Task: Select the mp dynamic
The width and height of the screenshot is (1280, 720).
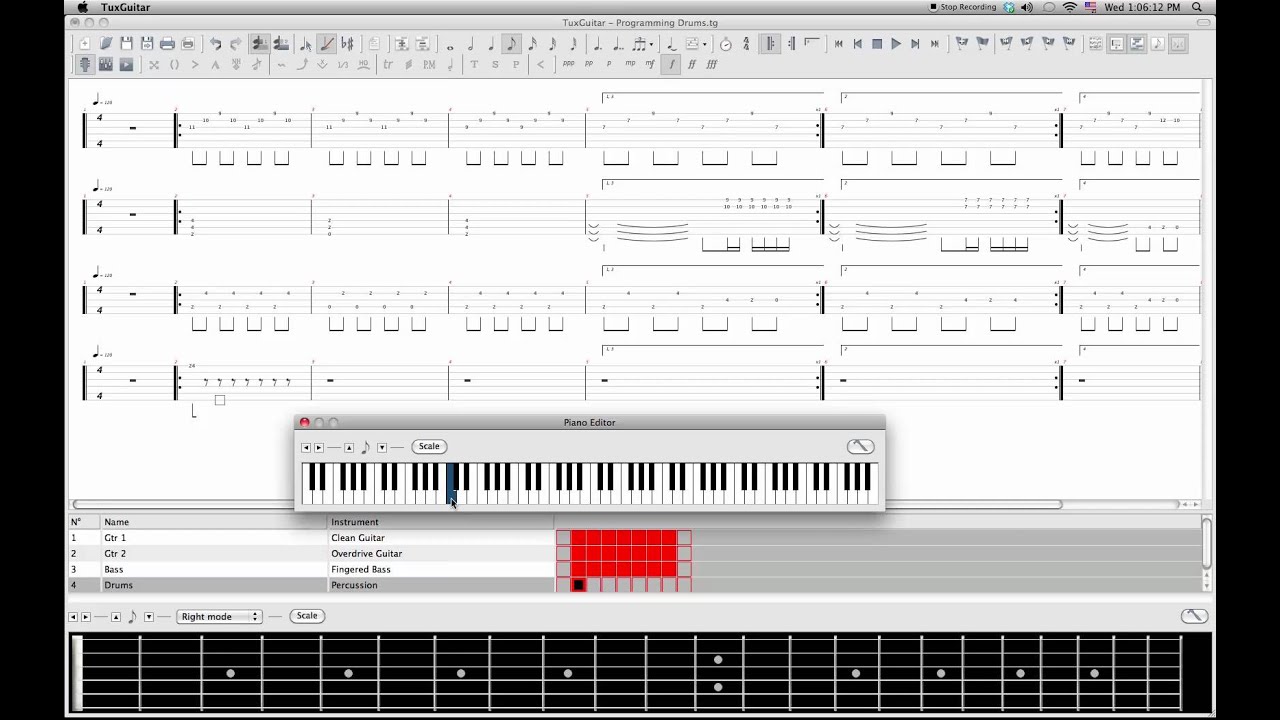Action: point(630,64)
